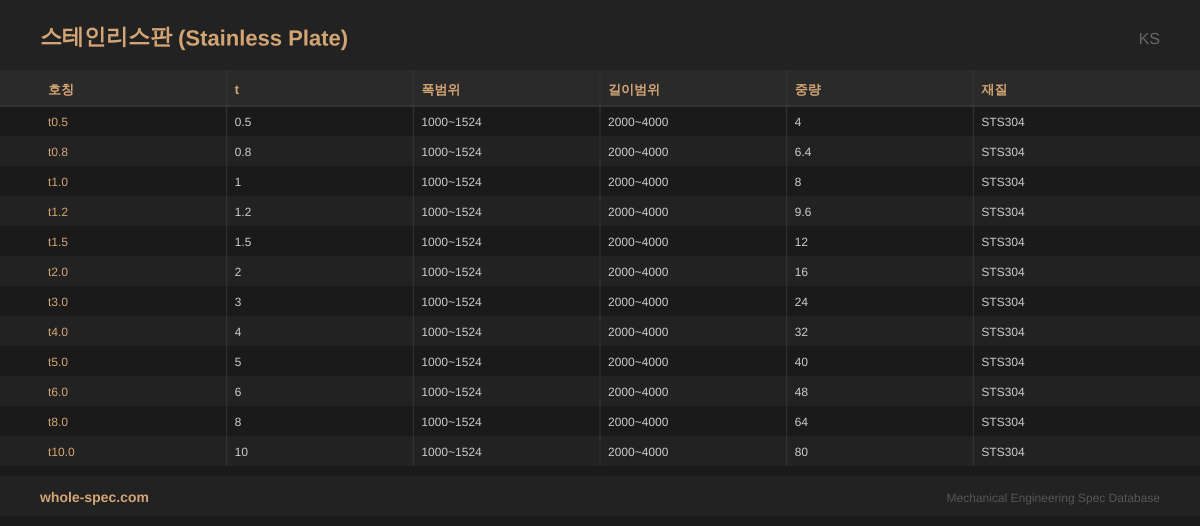Click the t thickness column header
This screenshot has width=1200, height=526.
click(237, 89)
